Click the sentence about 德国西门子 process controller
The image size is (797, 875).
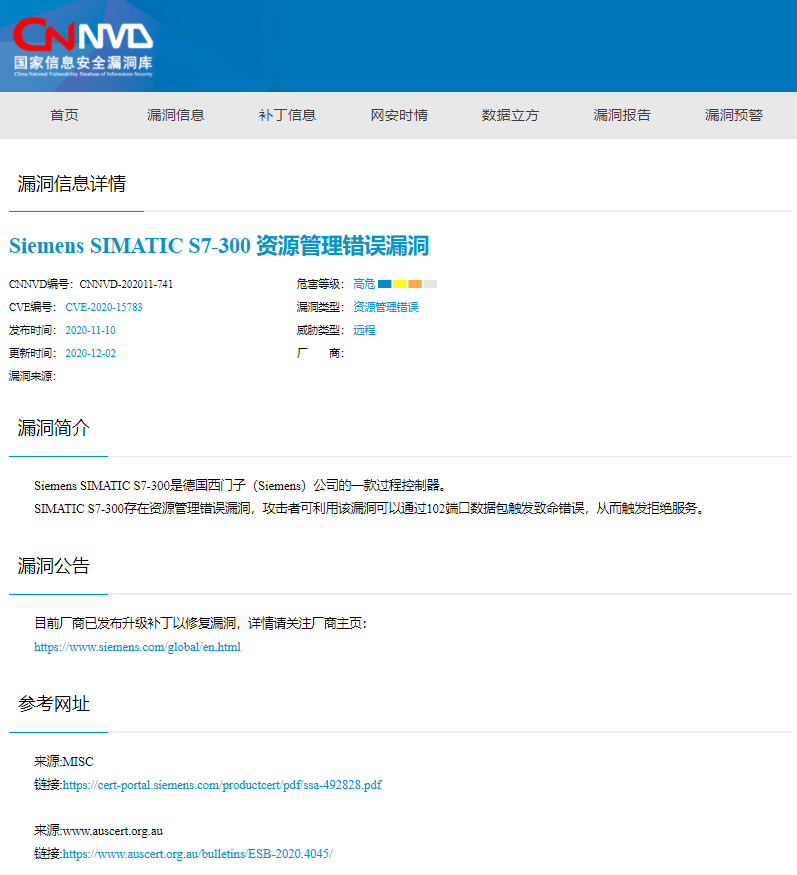241,485
